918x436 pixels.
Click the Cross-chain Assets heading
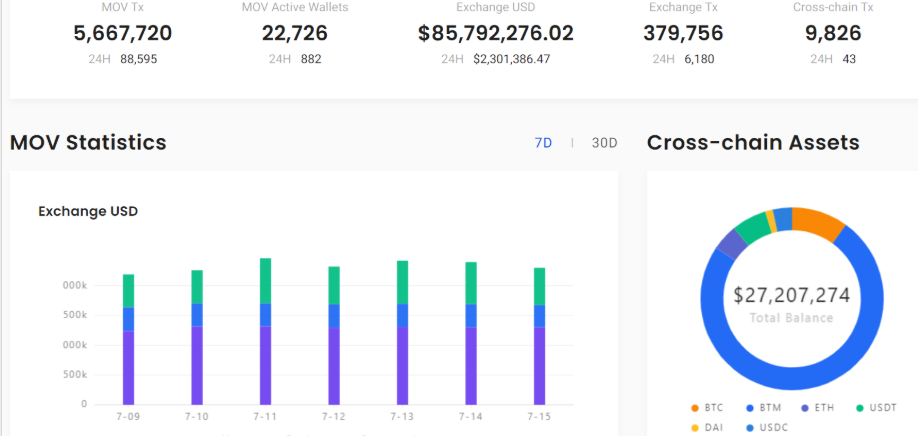(753, 142)
